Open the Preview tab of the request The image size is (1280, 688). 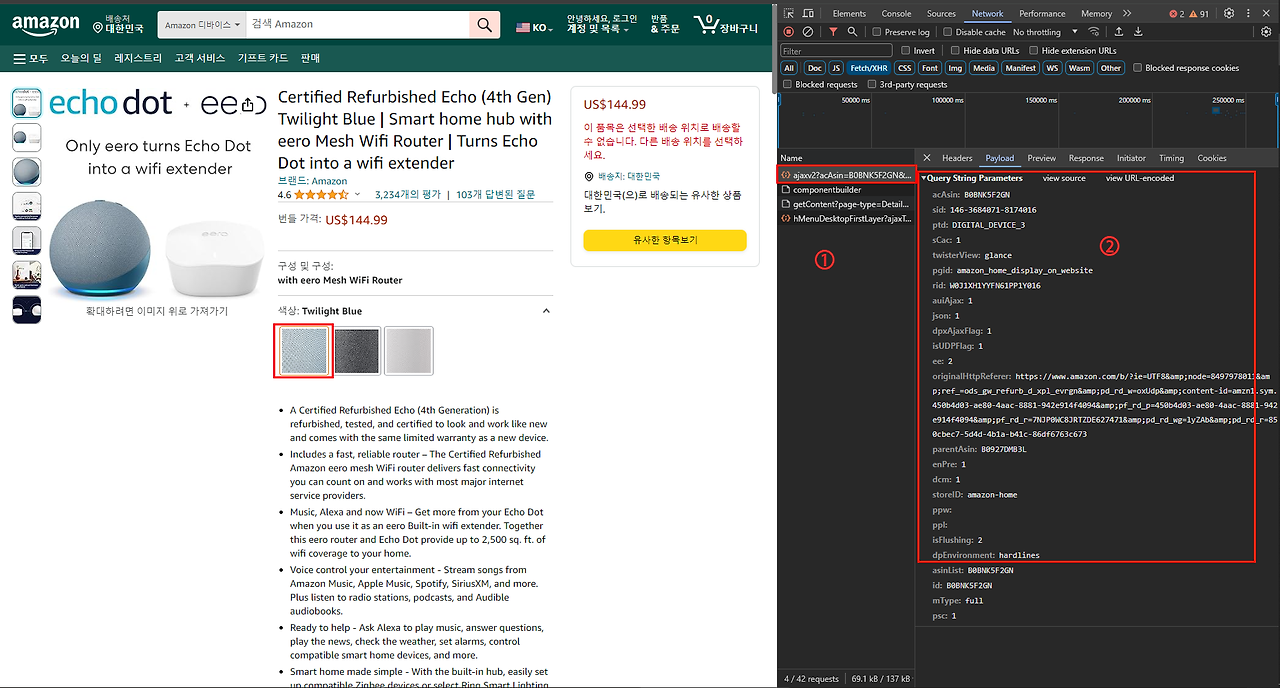(x=1041, y=158)
